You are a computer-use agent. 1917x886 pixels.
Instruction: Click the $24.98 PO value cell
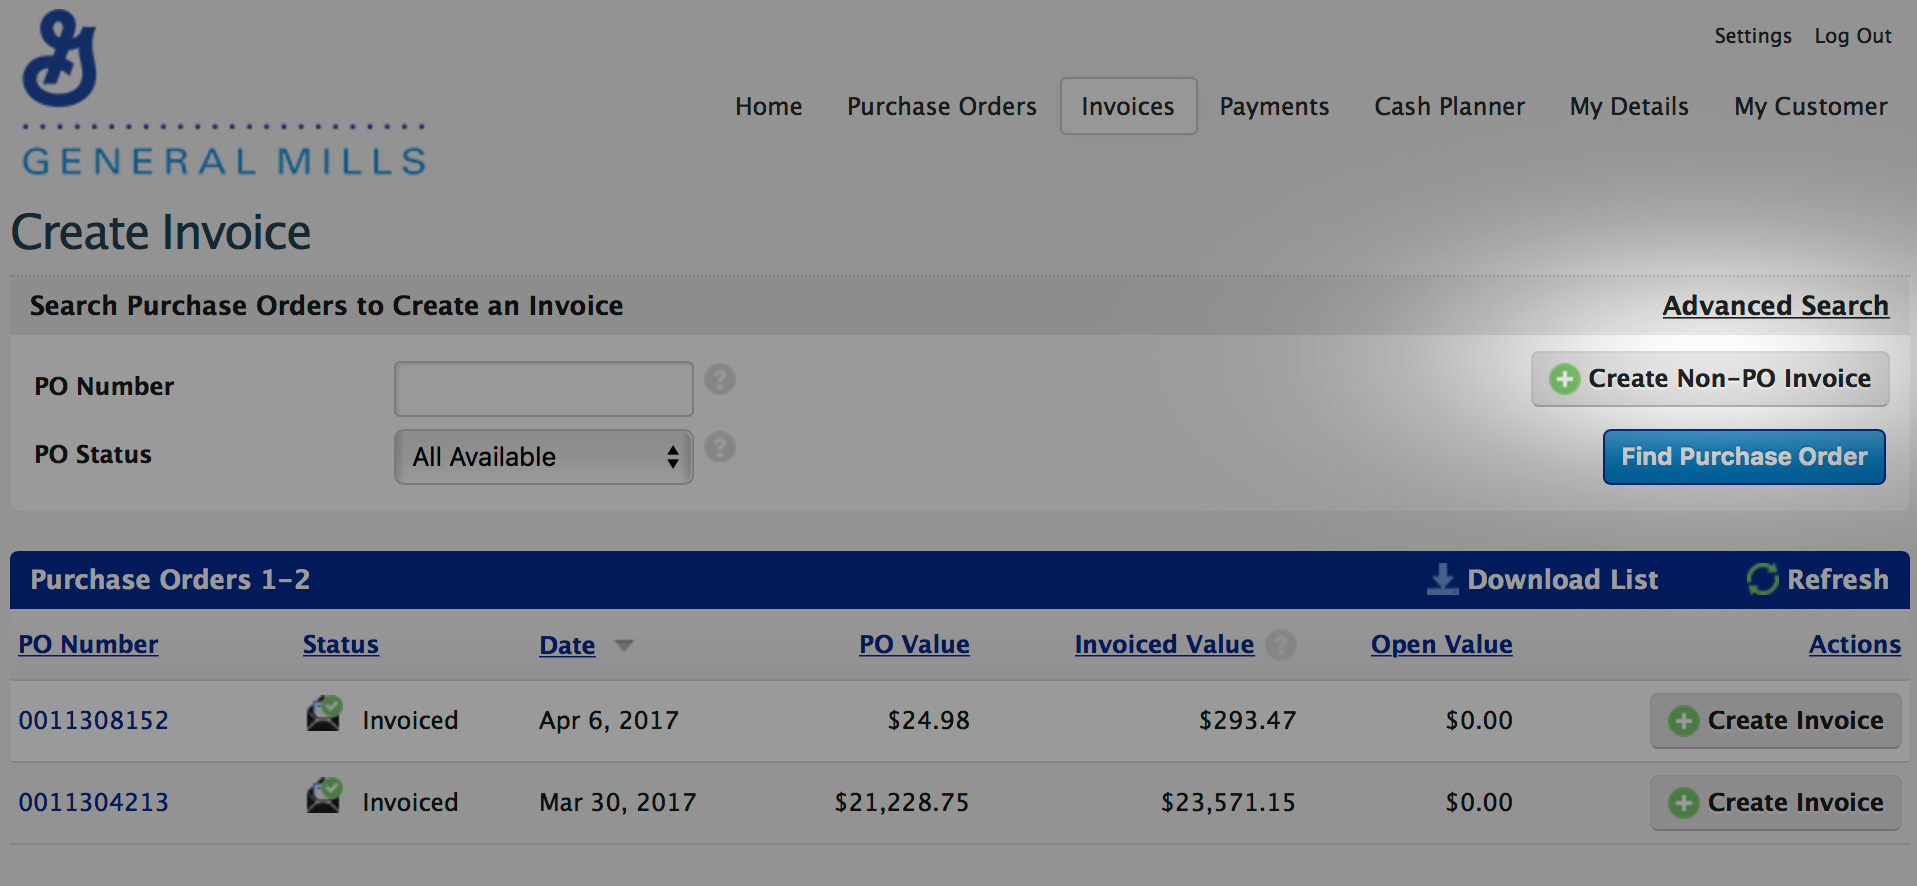click(928, 720)
